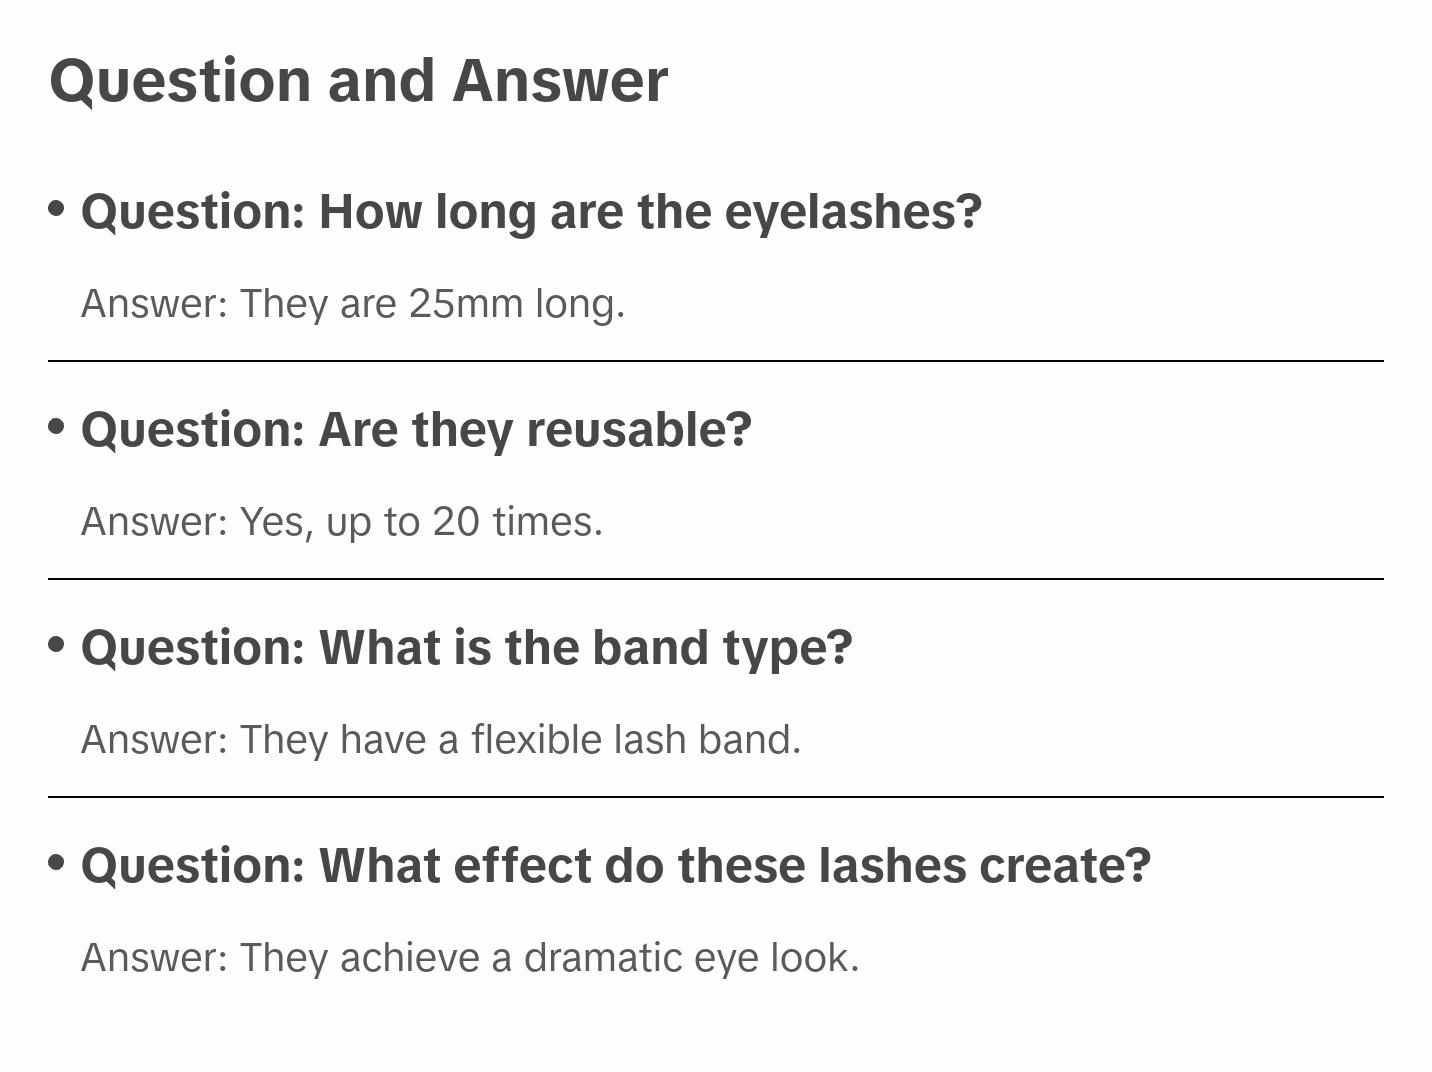The image size is (1432, 1072).
Task: Select the answer "Yes, up to 20 times."
Action: (342, 522)
